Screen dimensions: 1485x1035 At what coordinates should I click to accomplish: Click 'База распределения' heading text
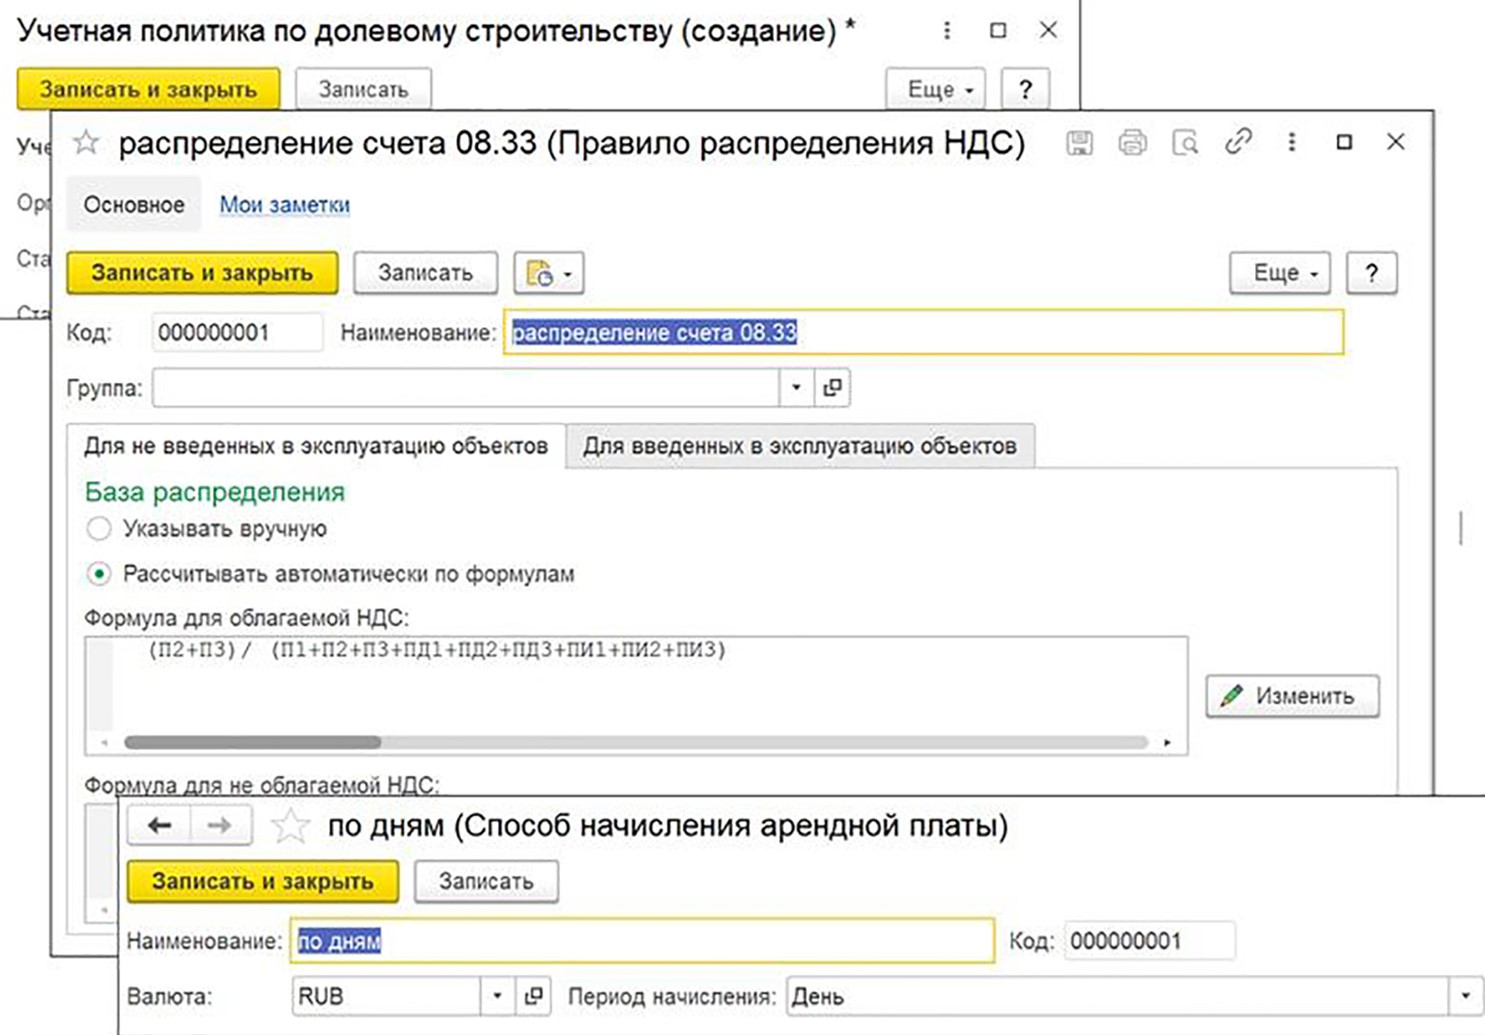coord(214,492)
